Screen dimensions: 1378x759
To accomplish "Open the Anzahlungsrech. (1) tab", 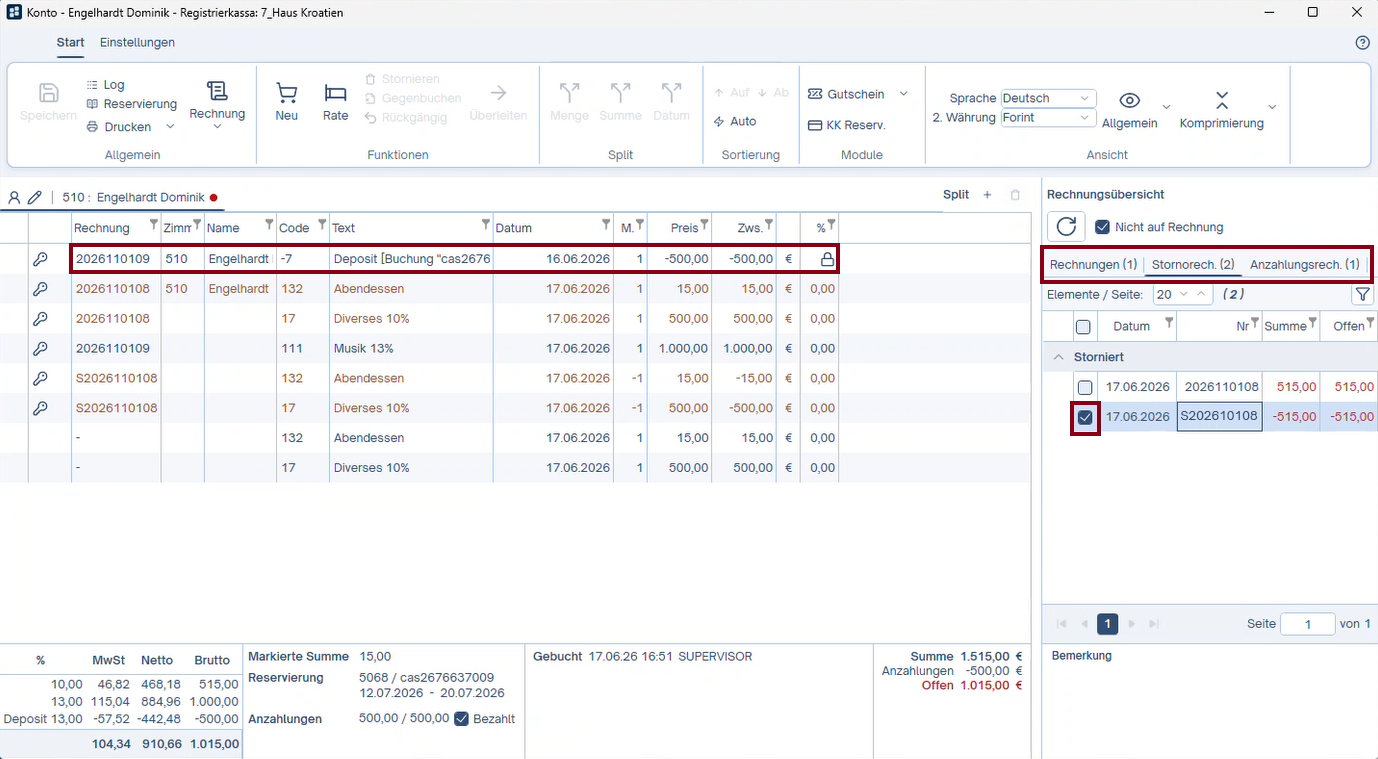I will pyautogui.click(x=1305, y=265).
